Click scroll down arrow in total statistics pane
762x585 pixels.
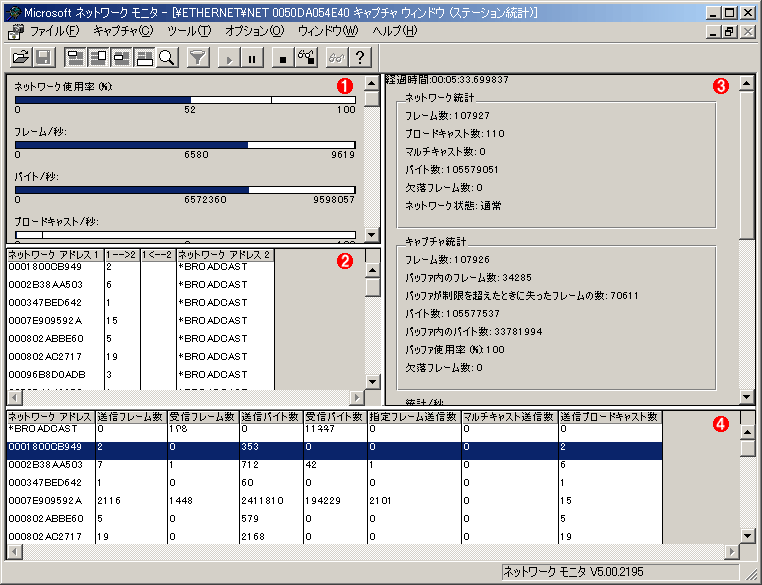pyautogui.click(x=746, y=396)
